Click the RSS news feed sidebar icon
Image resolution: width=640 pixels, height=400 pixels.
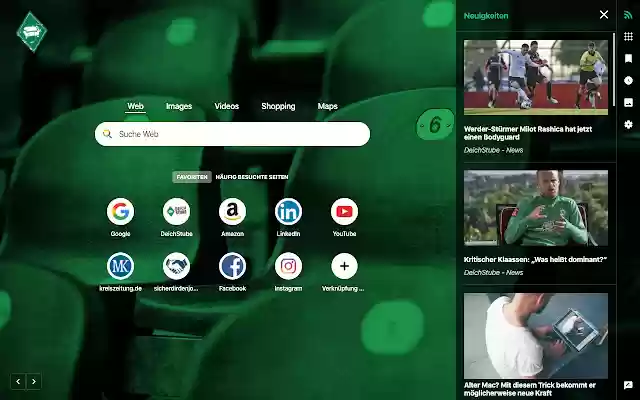point(628,15)
